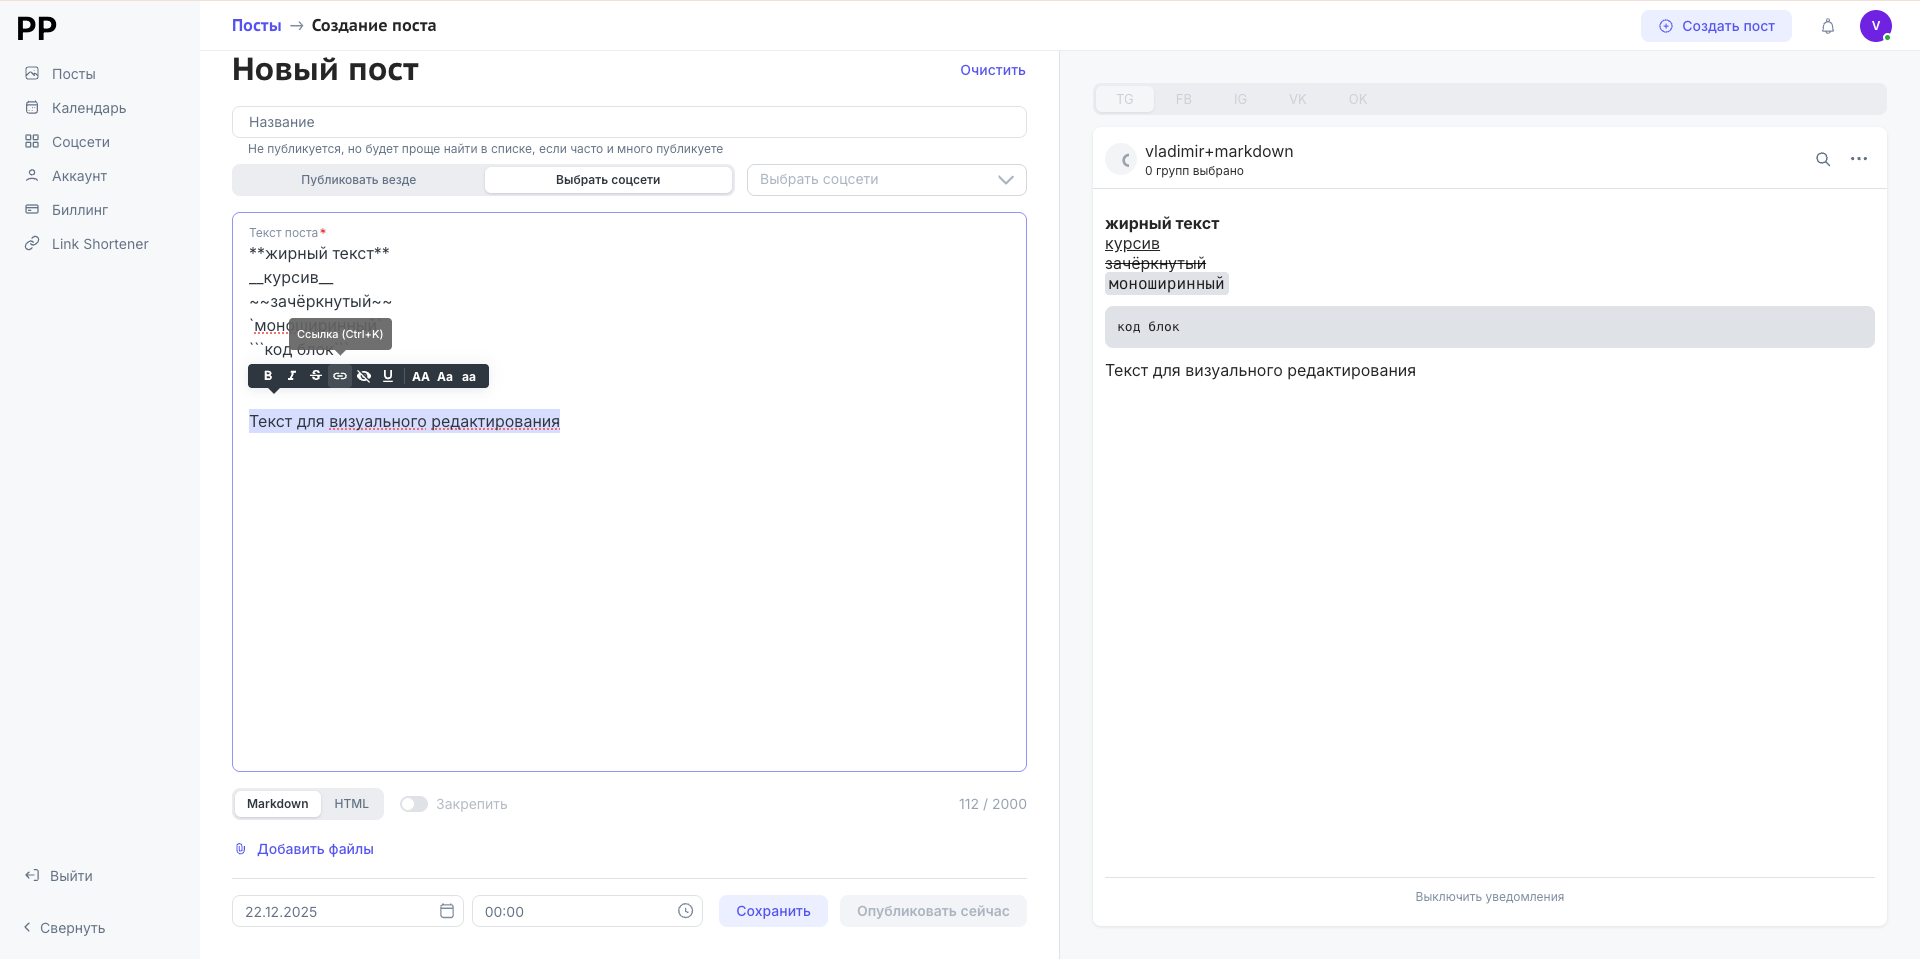Apply bold formatting from floating toolbar

pos(268,376)
